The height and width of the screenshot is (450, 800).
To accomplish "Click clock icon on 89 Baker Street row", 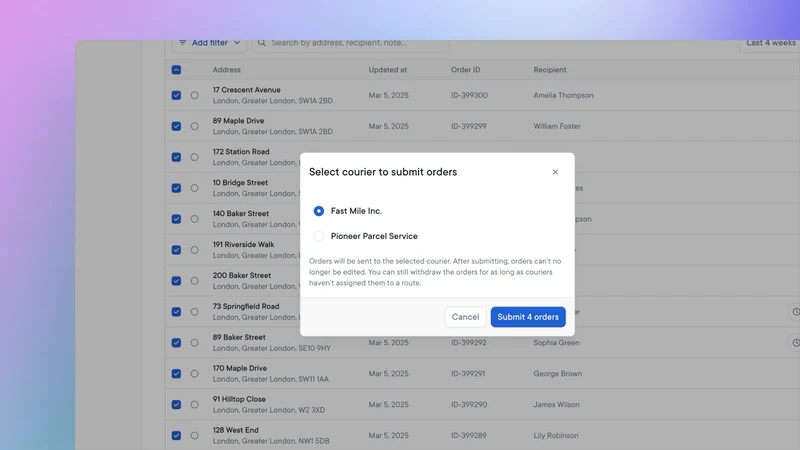I will [795, 343].
